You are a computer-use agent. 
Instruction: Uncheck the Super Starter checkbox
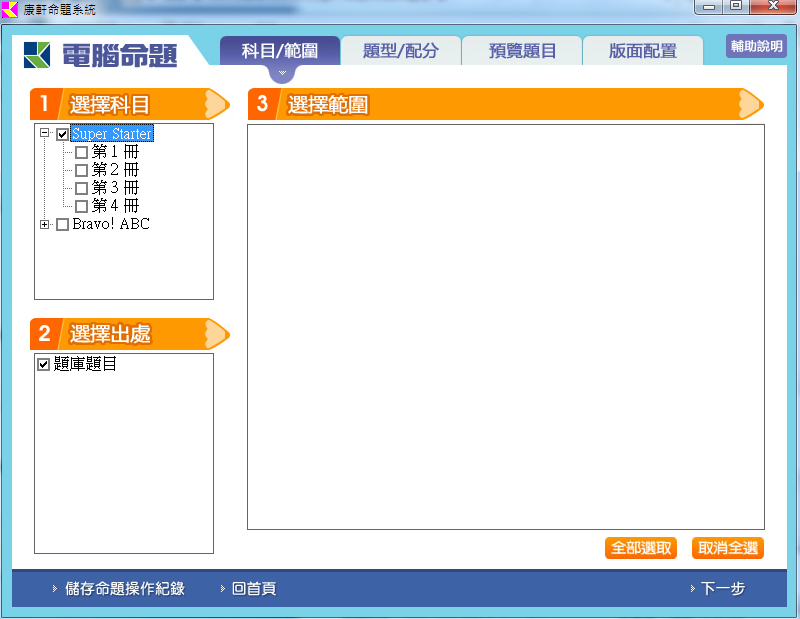62,134
